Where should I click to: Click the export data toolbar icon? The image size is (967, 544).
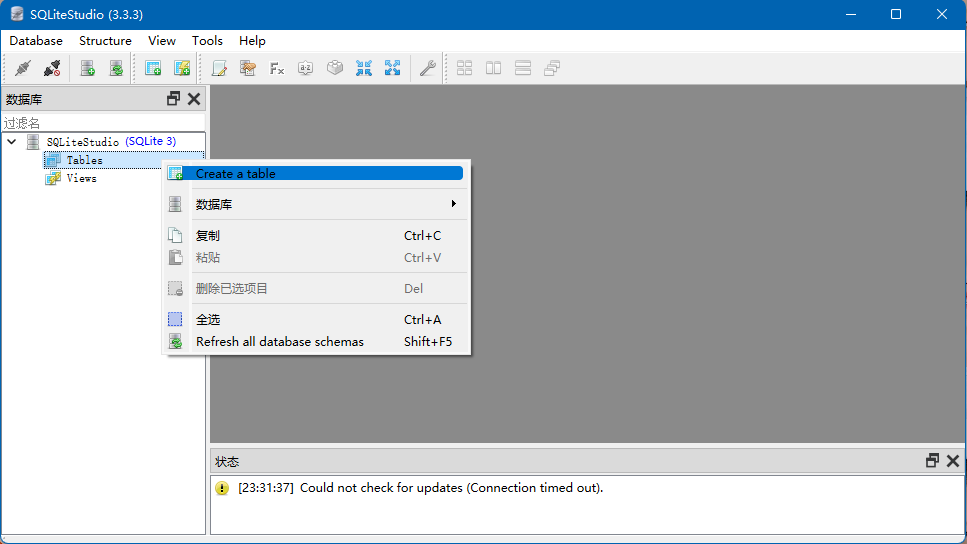(x=392, y=68)
